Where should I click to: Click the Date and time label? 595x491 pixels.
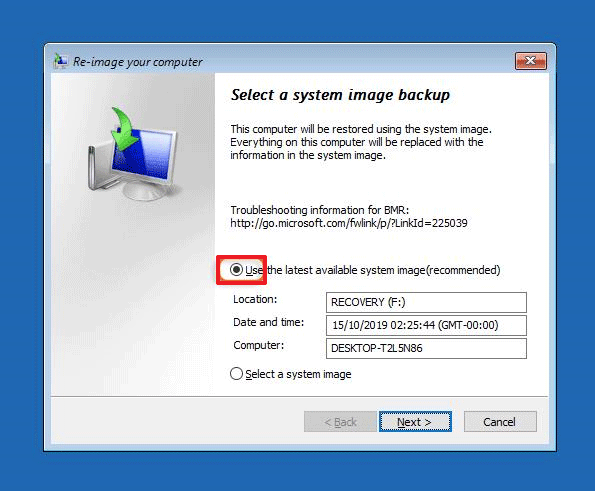pyautogui.click(x=268, y=322)
